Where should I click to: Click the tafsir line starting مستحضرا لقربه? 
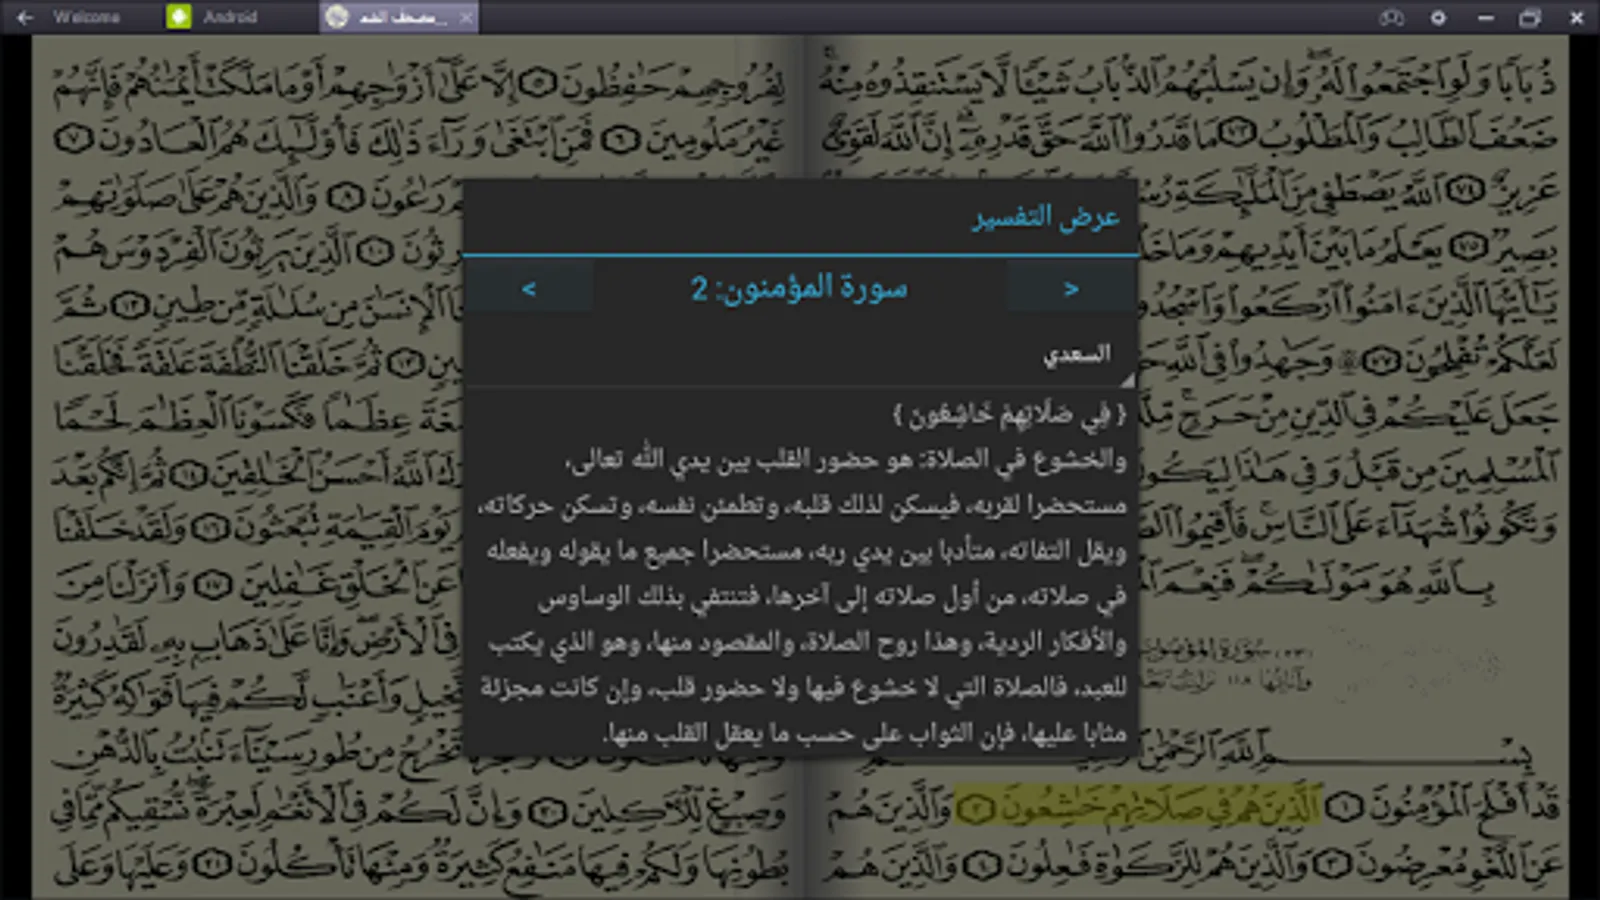802,506
